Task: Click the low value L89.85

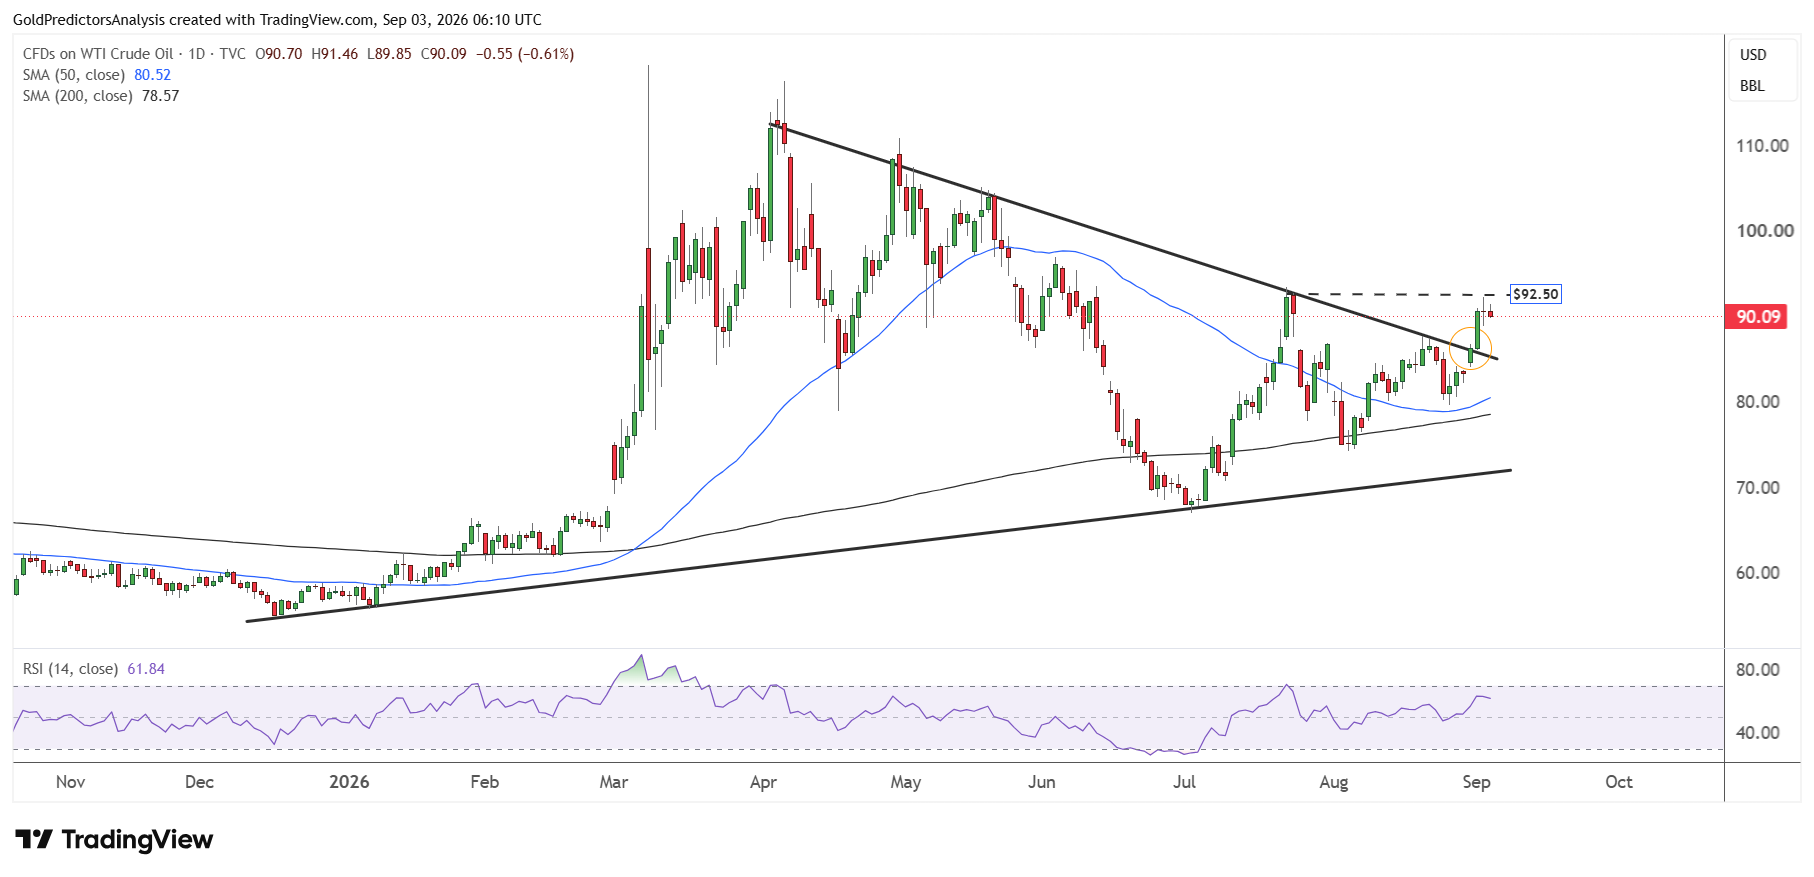Action: click(x=390, y=54)
